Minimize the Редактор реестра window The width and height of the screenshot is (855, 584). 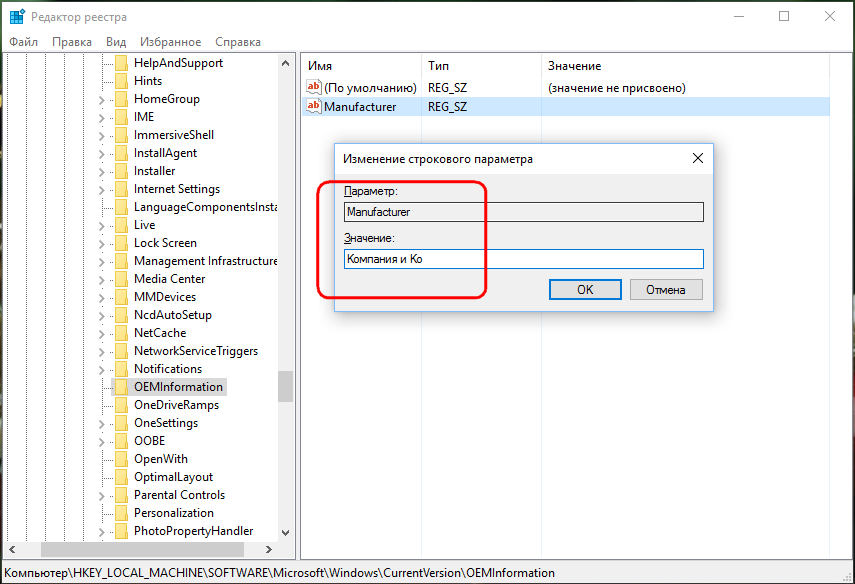(x=739, y=16)
